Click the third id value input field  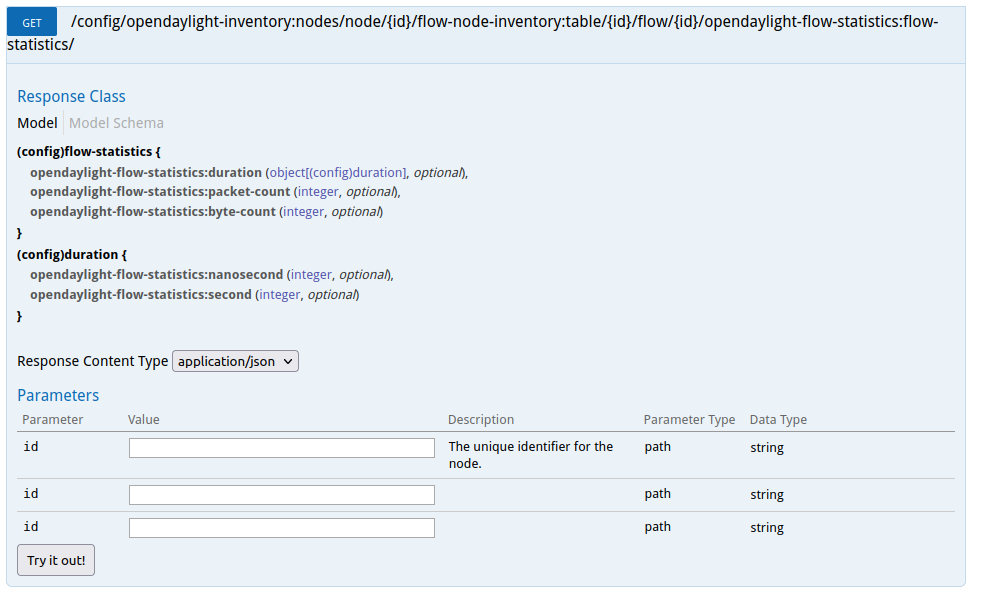click(282, 528)
